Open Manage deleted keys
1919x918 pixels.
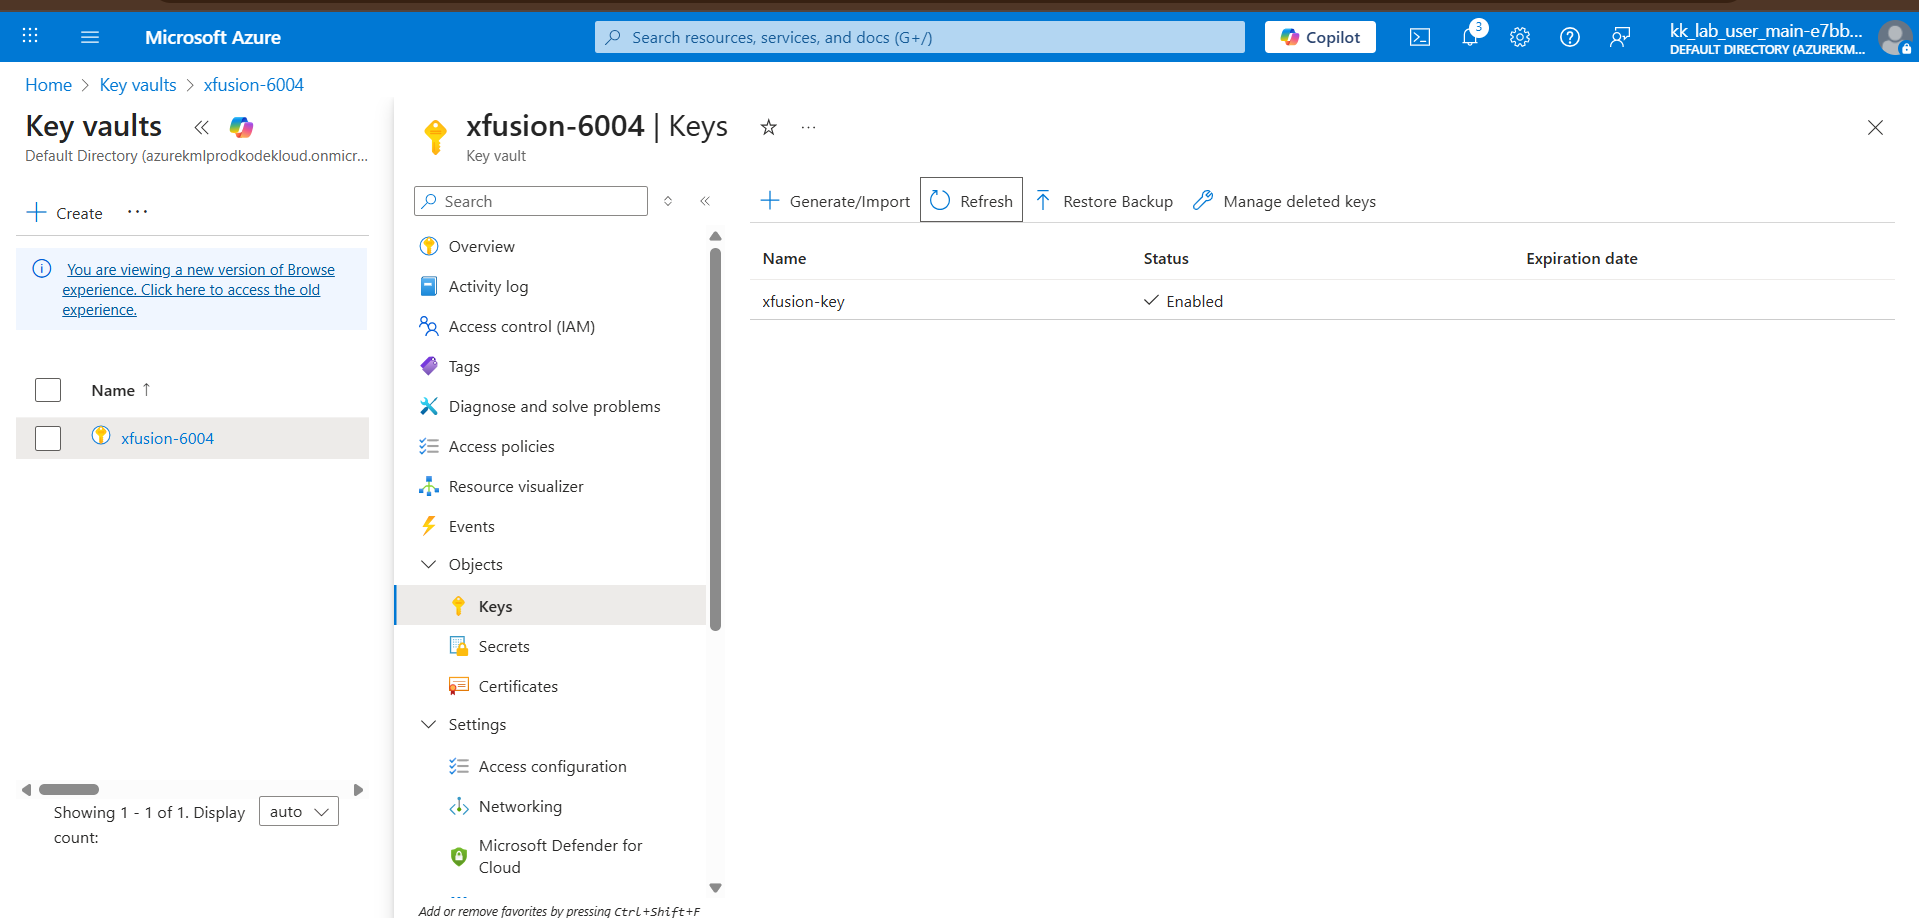[x=1285, y=201]
